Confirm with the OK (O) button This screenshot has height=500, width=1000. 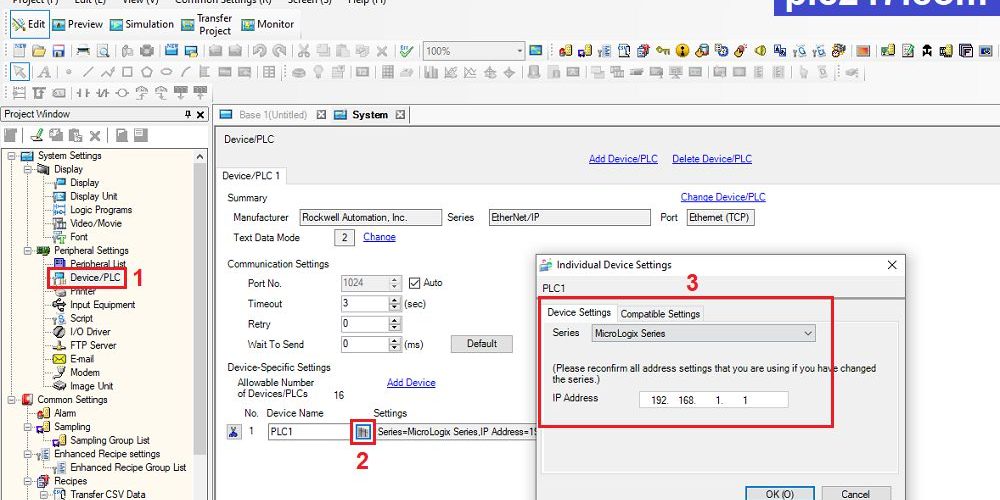(779, 494)
